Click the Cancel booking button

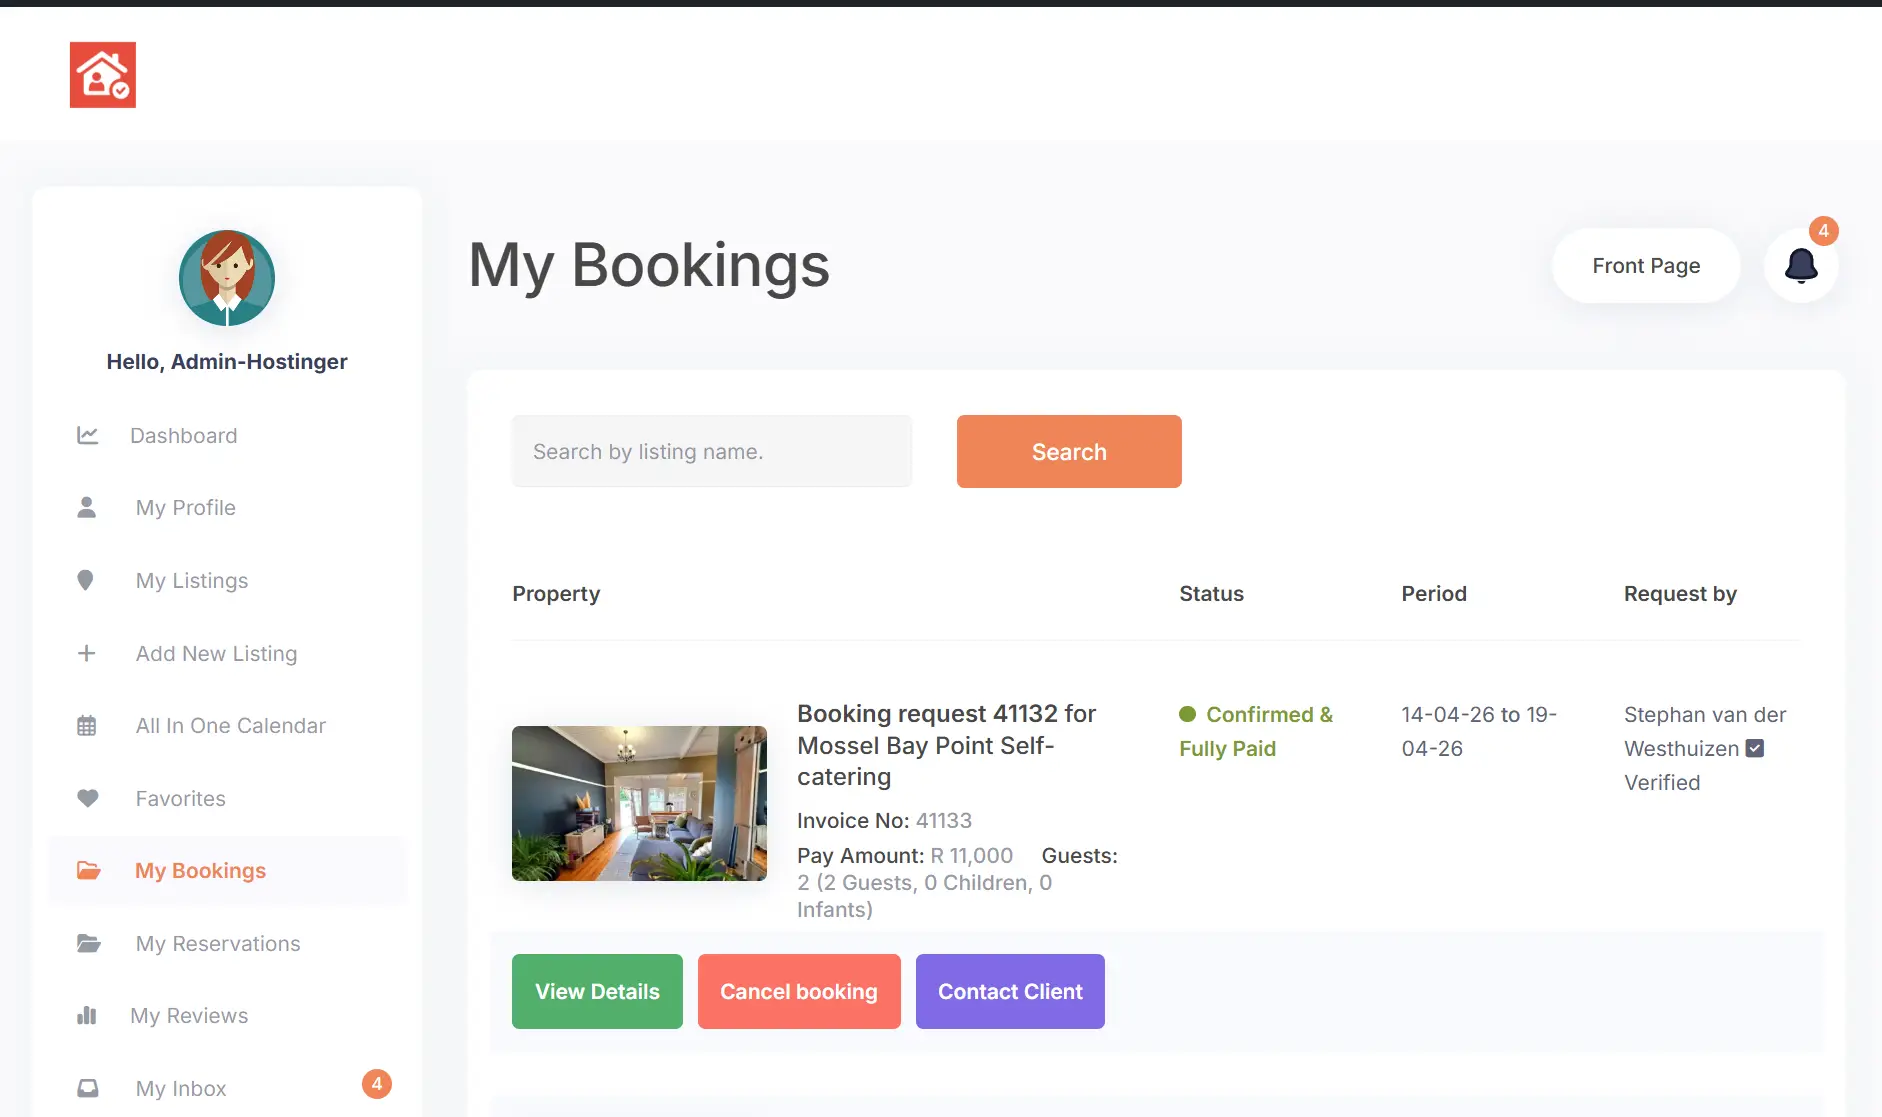(799, 991)
